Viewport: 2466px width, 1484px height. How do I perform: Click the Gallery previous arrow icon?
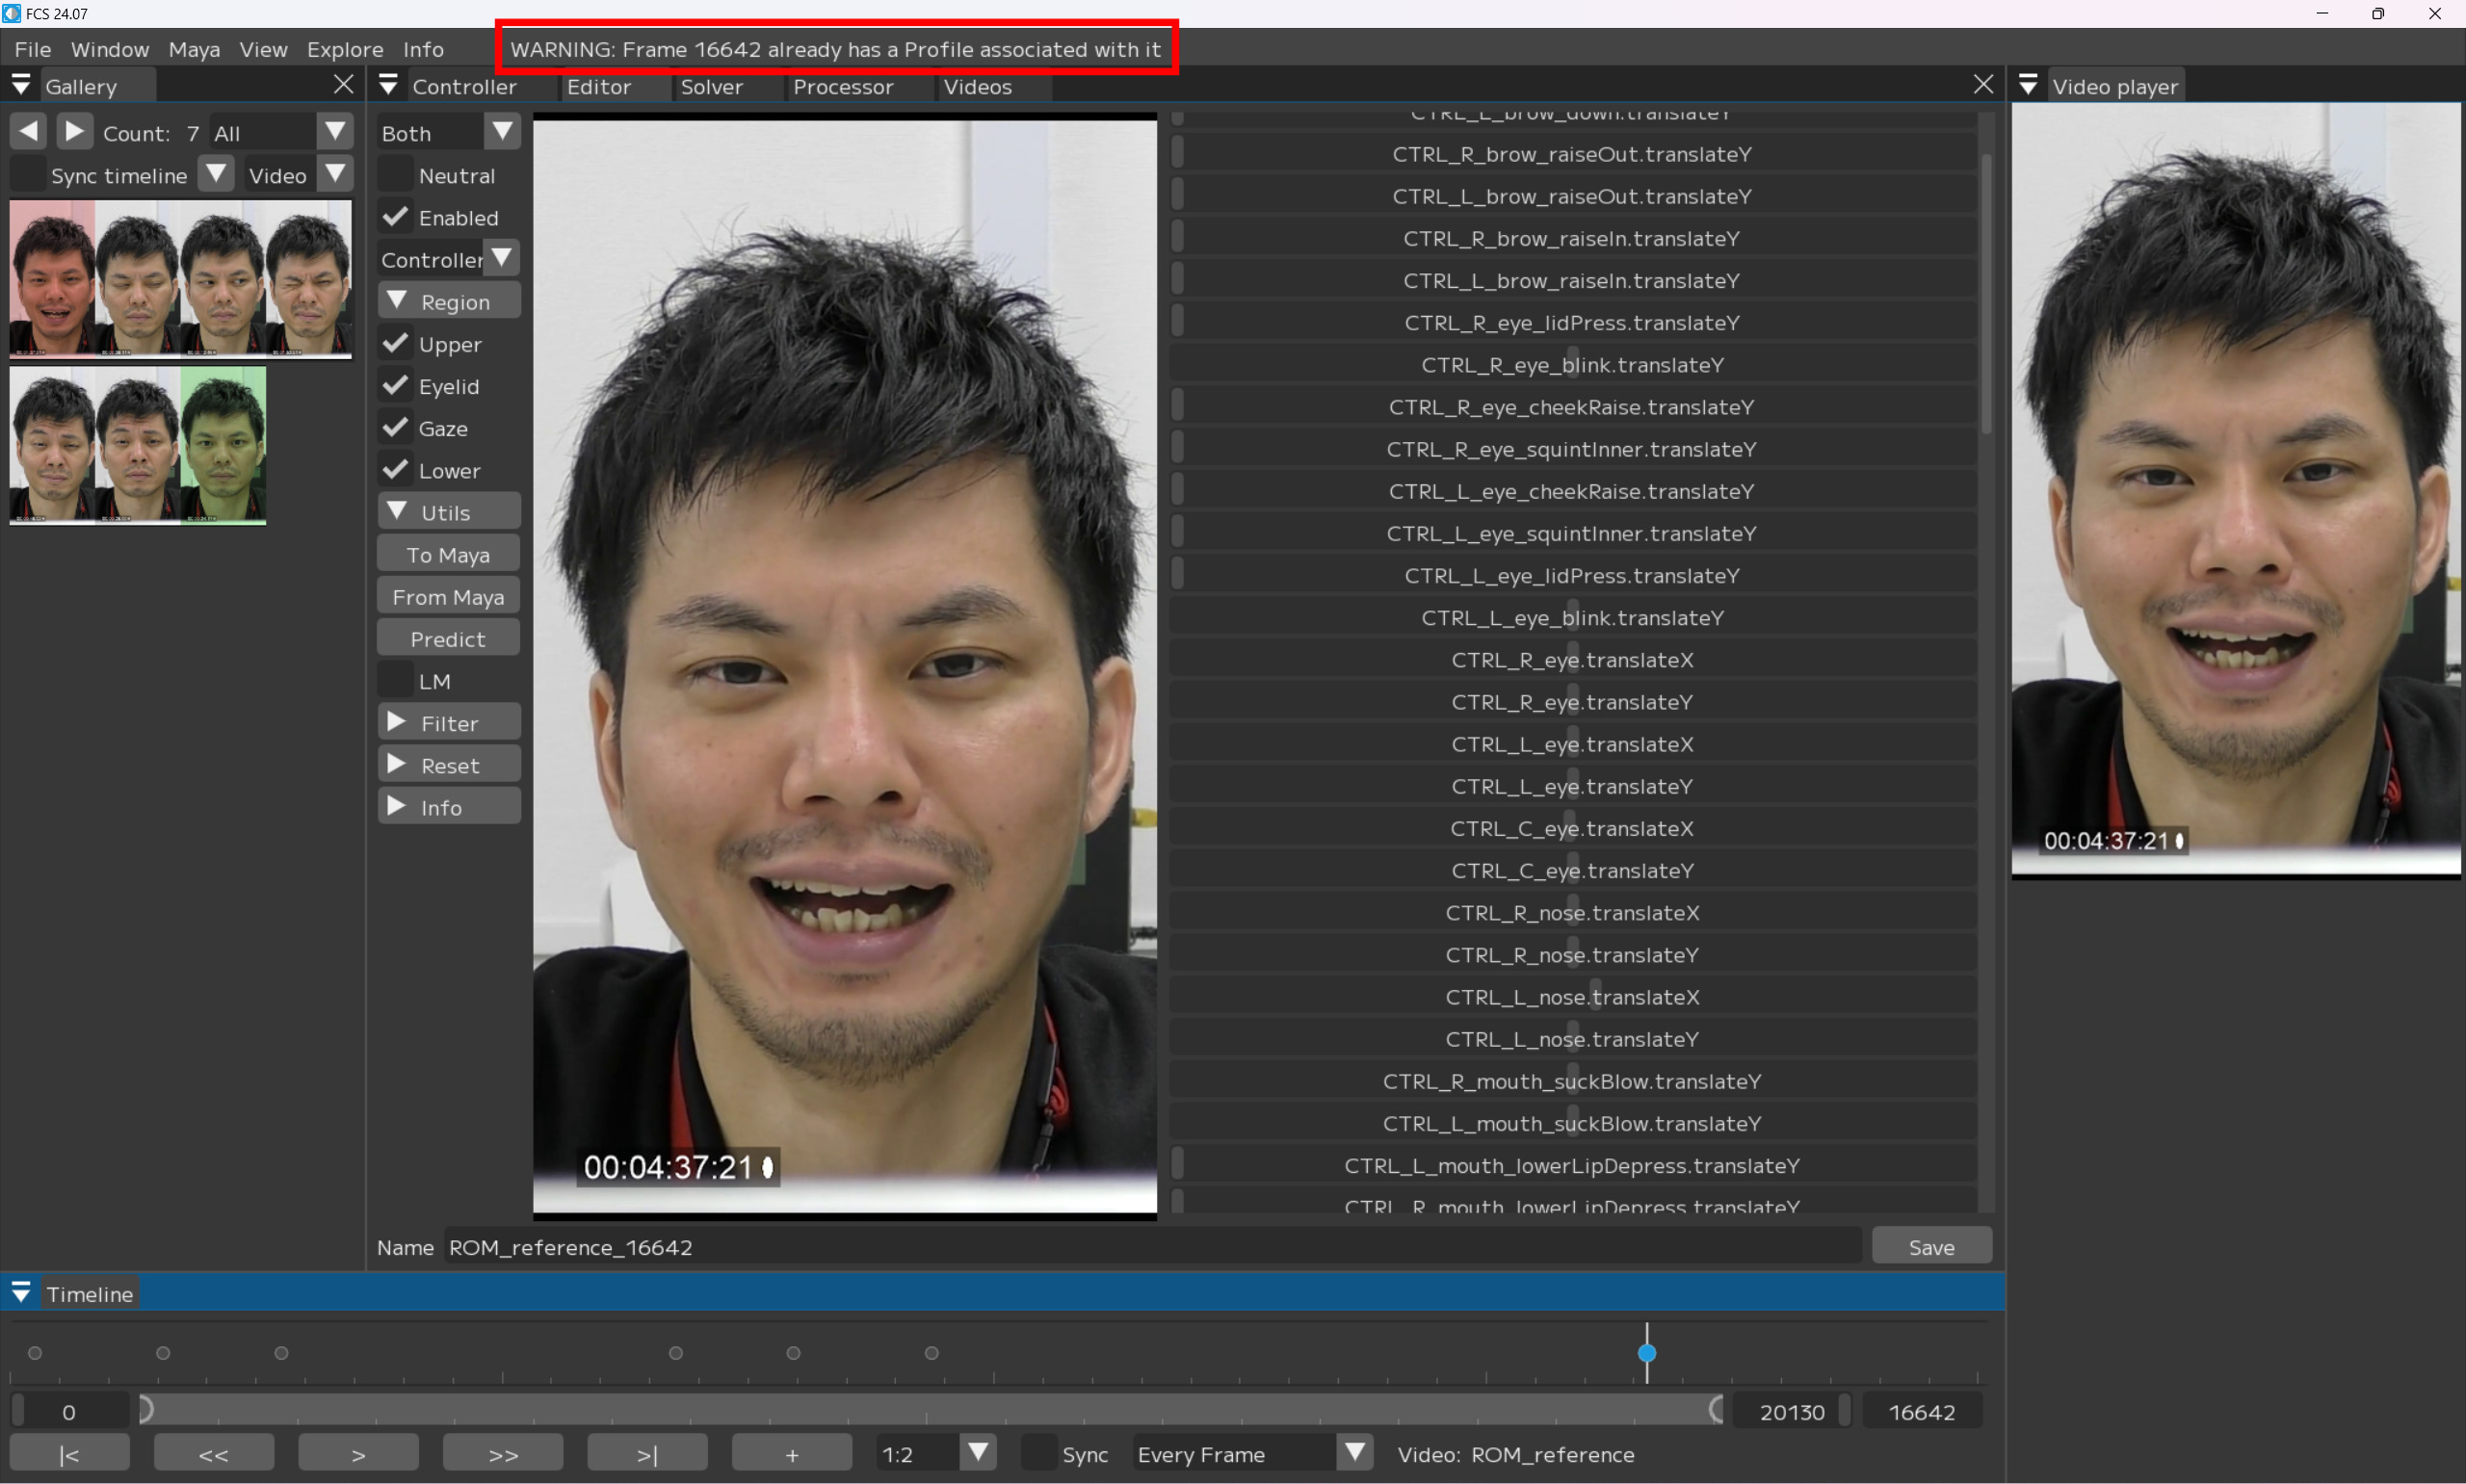29,132
